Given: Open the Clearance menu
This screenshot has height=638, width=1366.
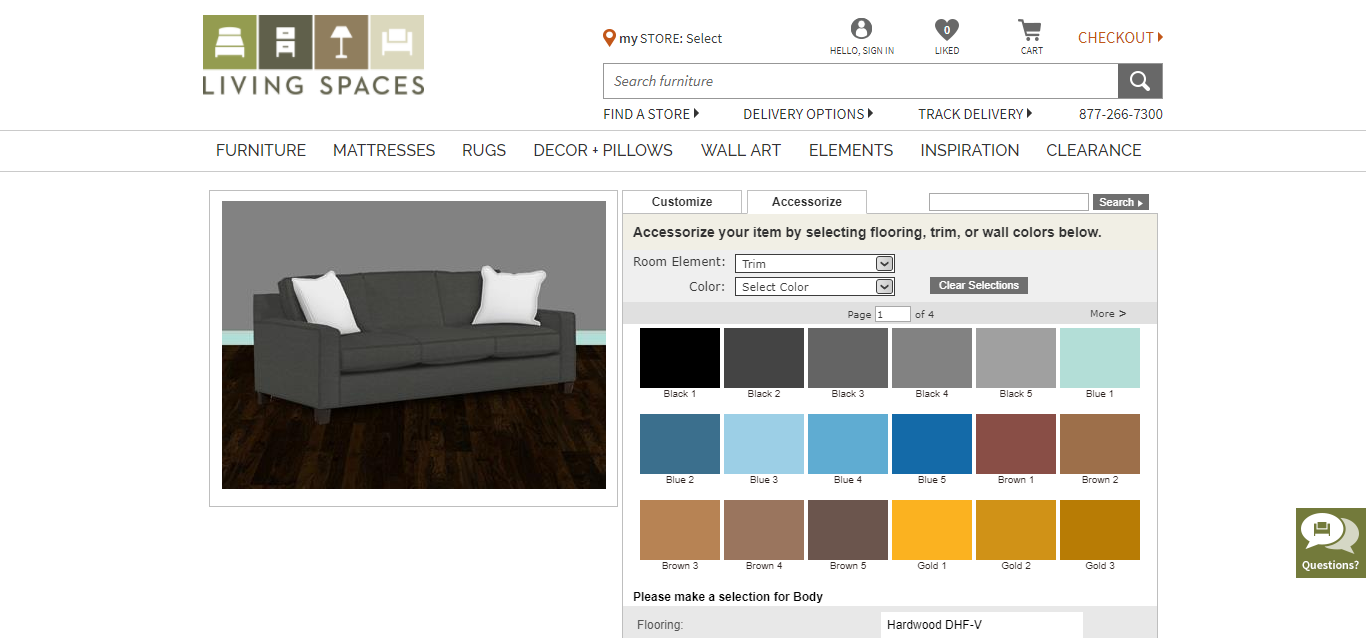Looking at the screenshot, I should click(x=1094, y=150).
